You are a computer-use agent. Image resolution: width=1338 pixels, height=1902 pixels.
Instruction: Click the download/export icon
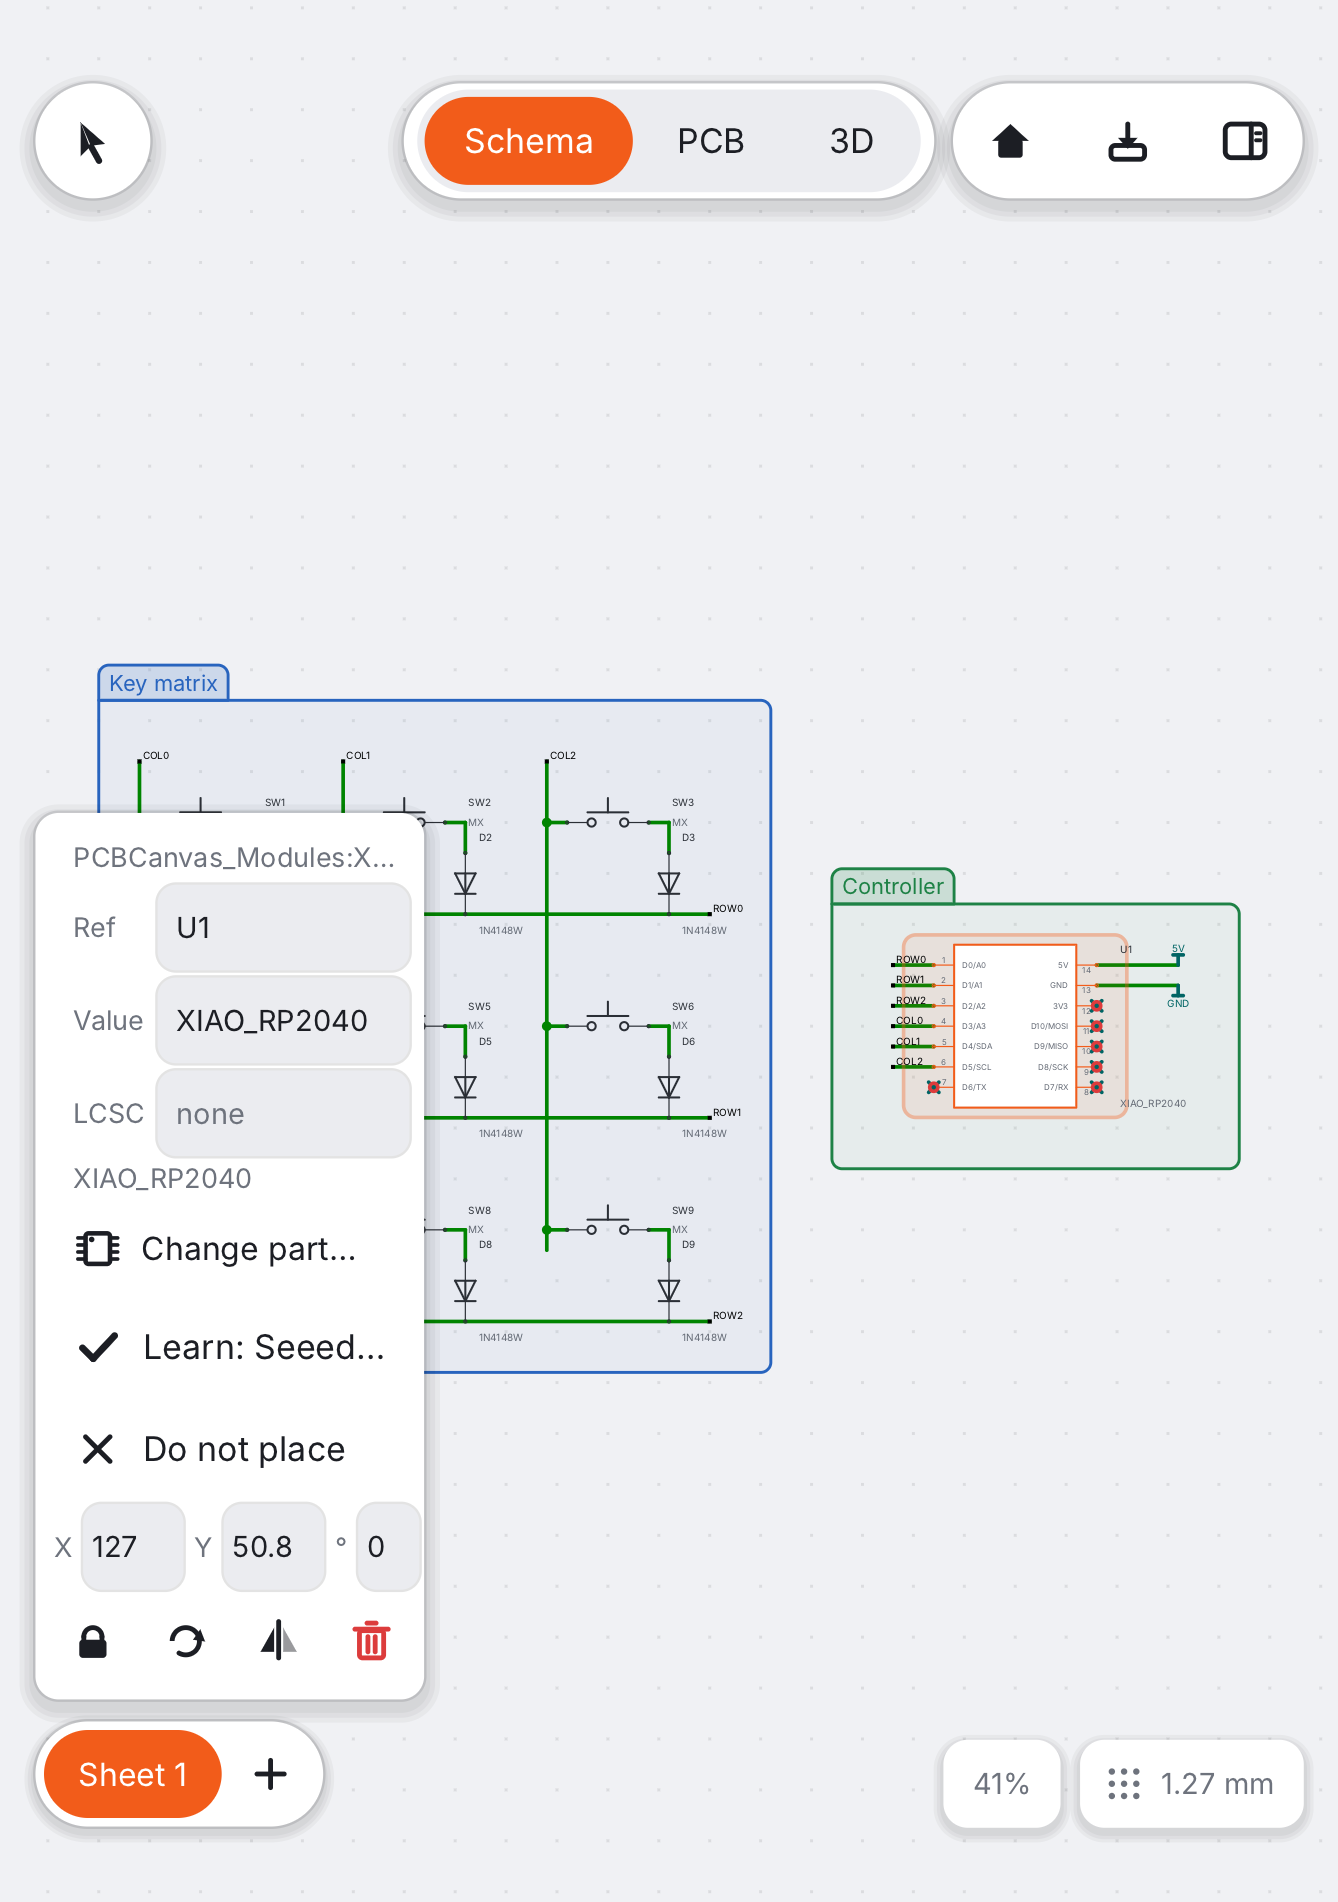[x=1127, y=142]
